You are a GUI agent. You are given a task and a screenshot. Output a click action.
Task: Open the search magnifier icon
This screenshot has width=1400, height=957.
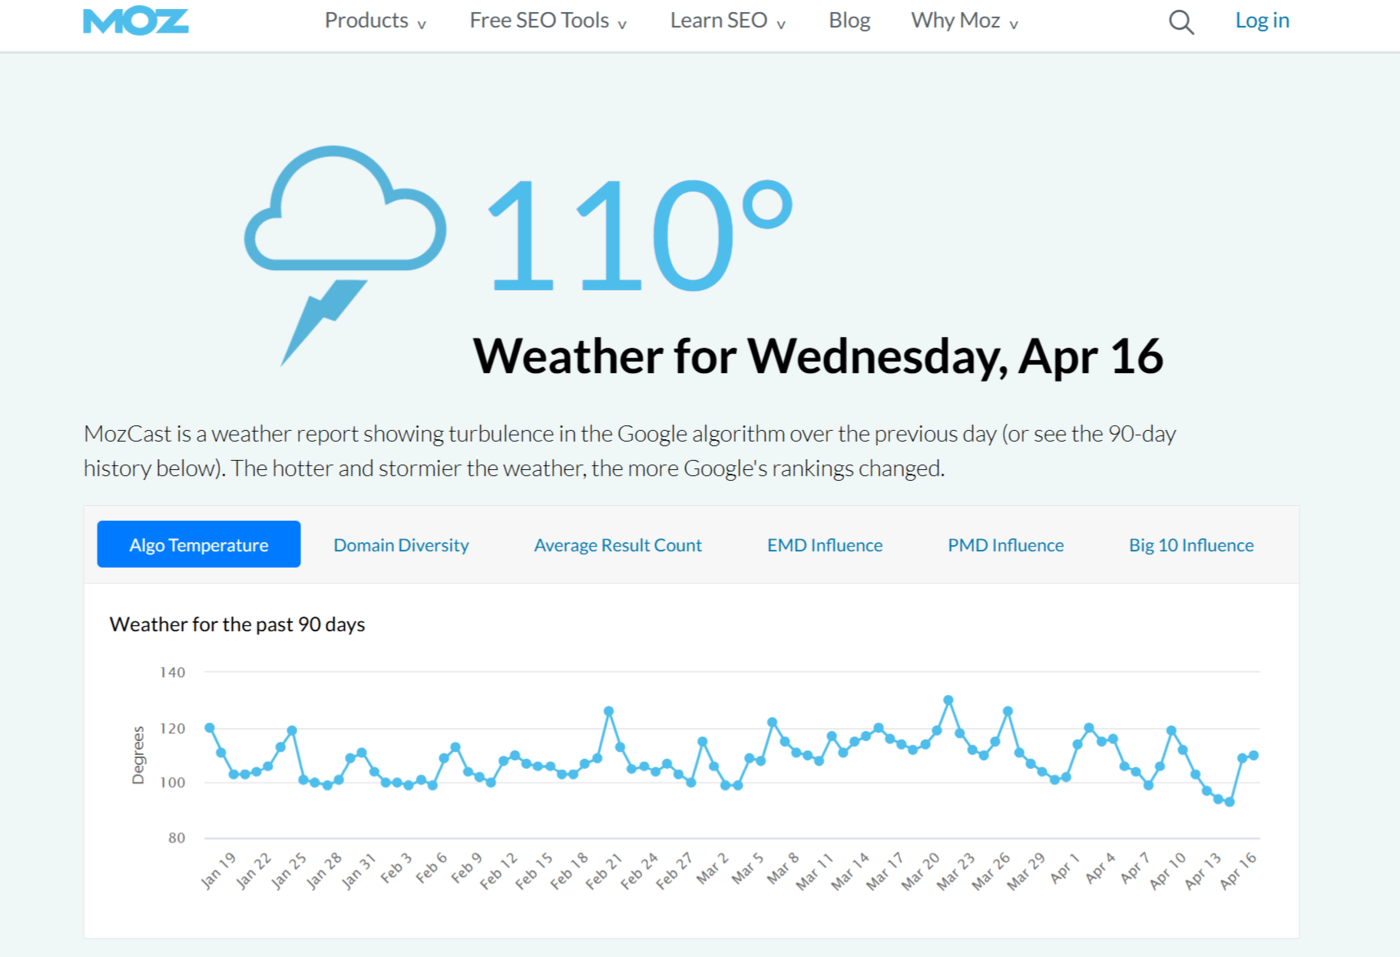tap(1181, 22)
